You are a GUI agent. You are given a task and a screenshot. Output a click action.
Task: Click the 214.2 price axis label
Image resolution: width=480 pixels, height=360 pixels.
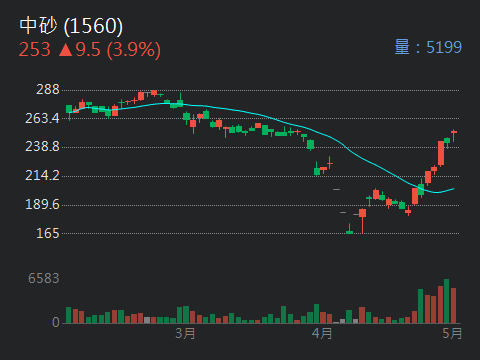42,175
